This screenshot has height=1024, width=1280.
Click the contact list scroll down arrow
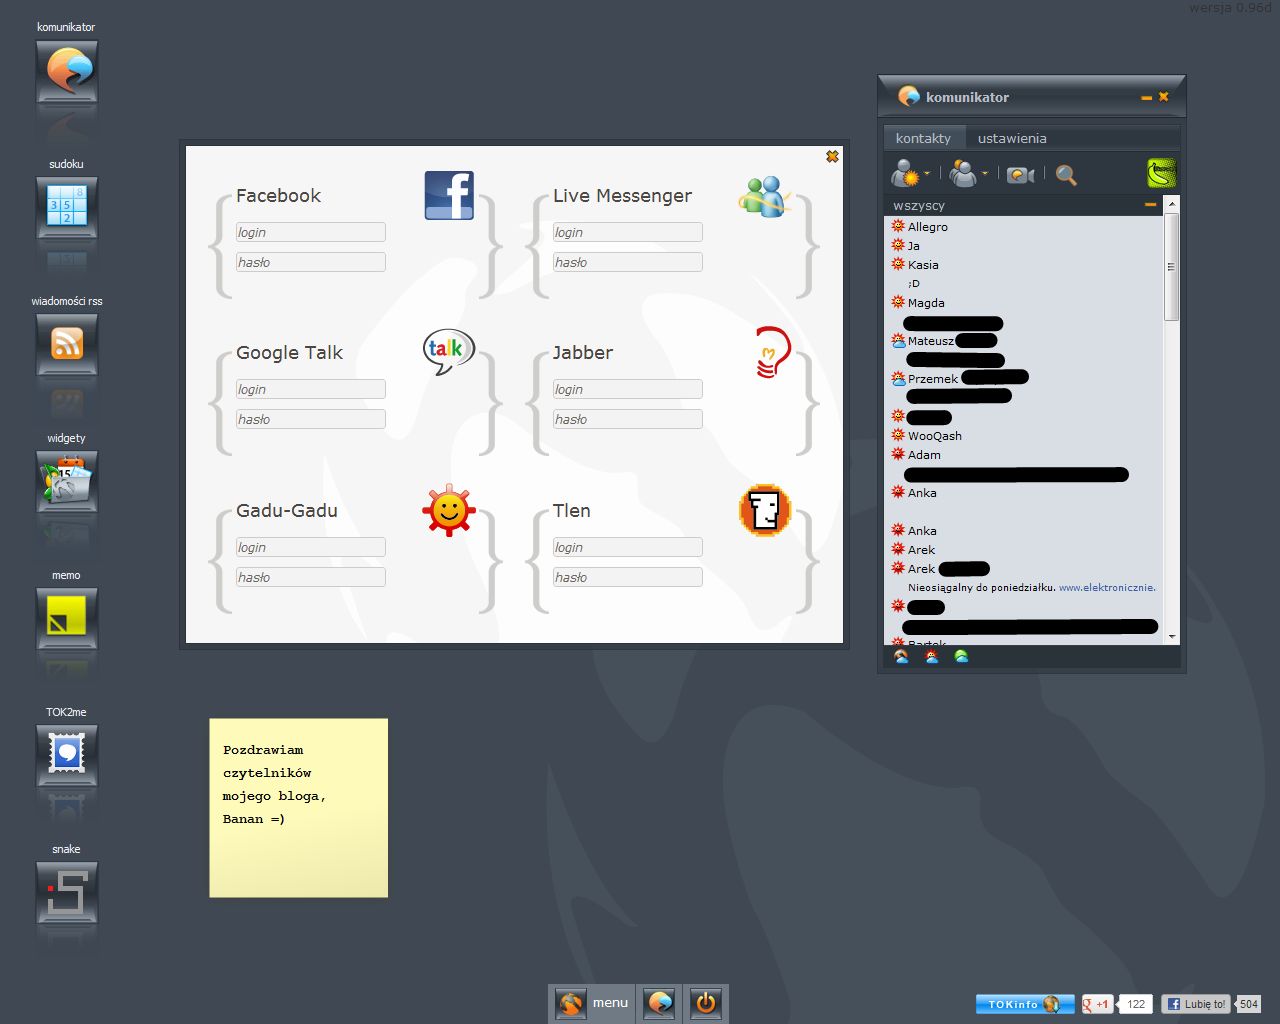1172,635
